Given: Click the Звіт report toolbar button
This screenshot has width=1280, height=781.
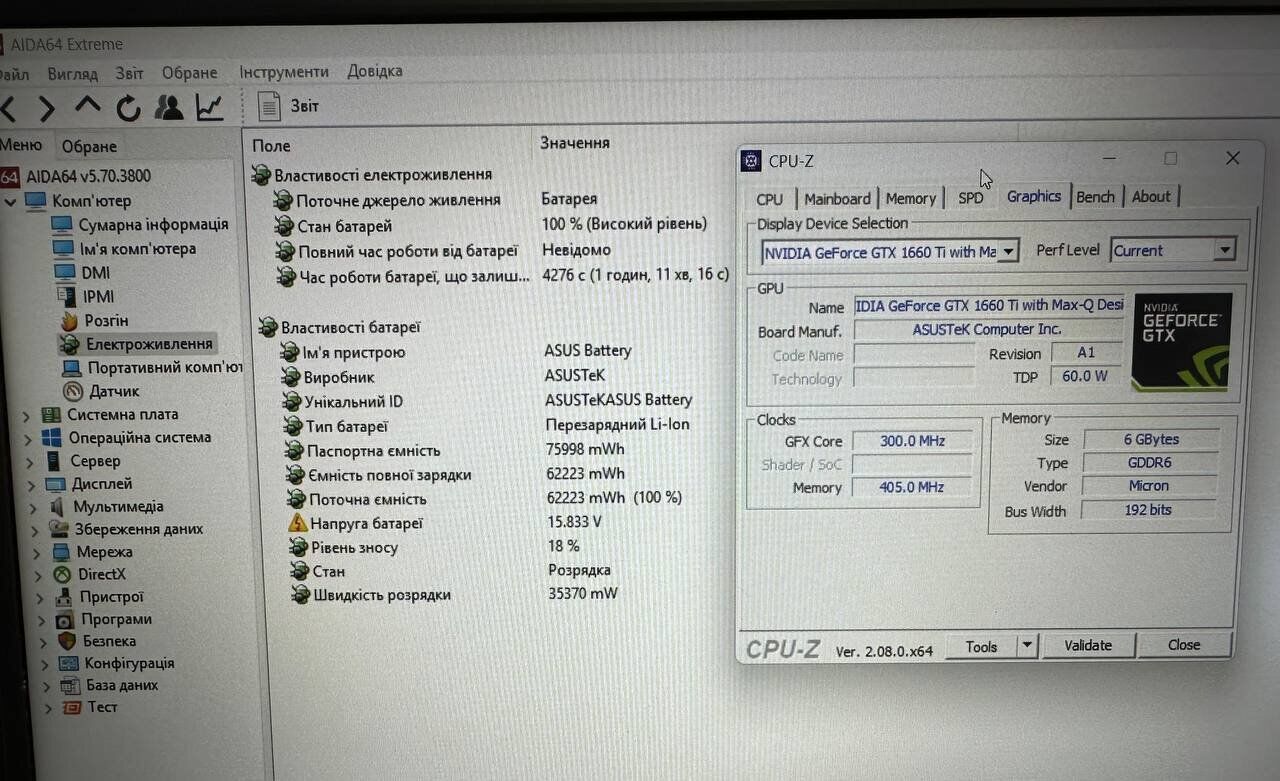Looking at the screenshot, I should click(x=289, y=106).
